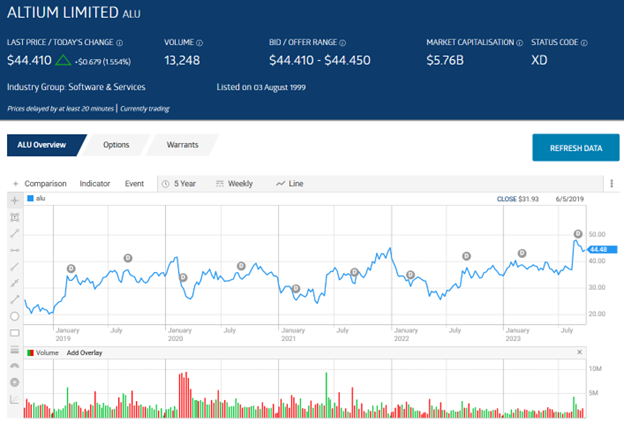Select the Fibonacci circle tool
Screen dimensions: 624x424
click(15, 382)
